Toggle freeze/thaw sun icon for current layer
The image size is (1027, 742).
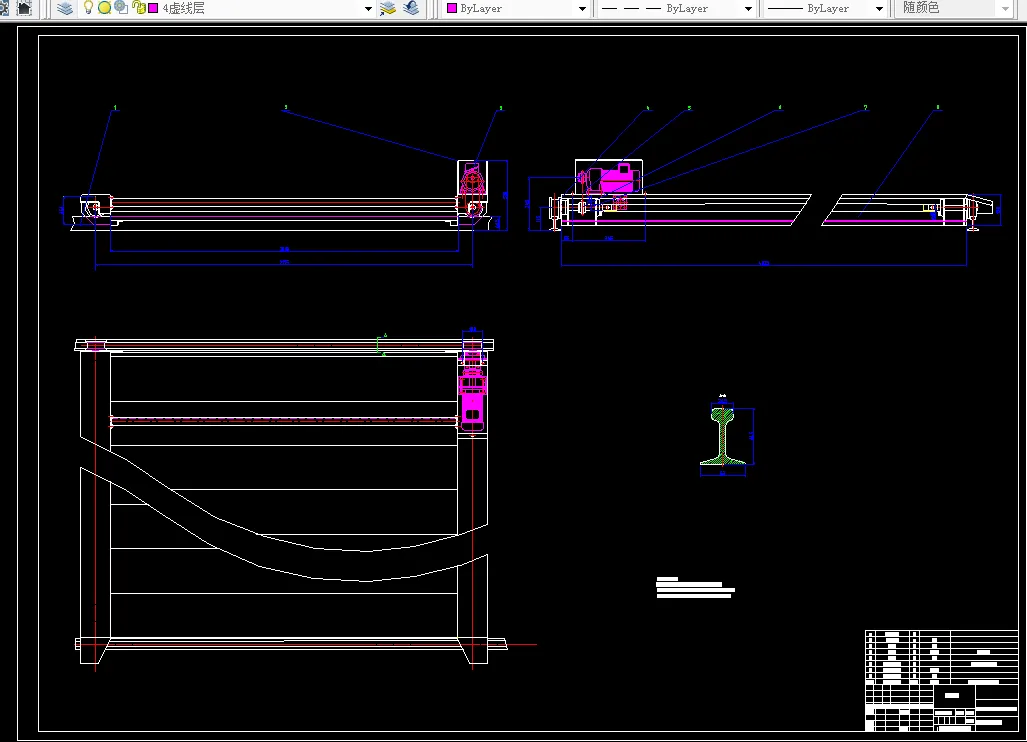coord(104,8)
